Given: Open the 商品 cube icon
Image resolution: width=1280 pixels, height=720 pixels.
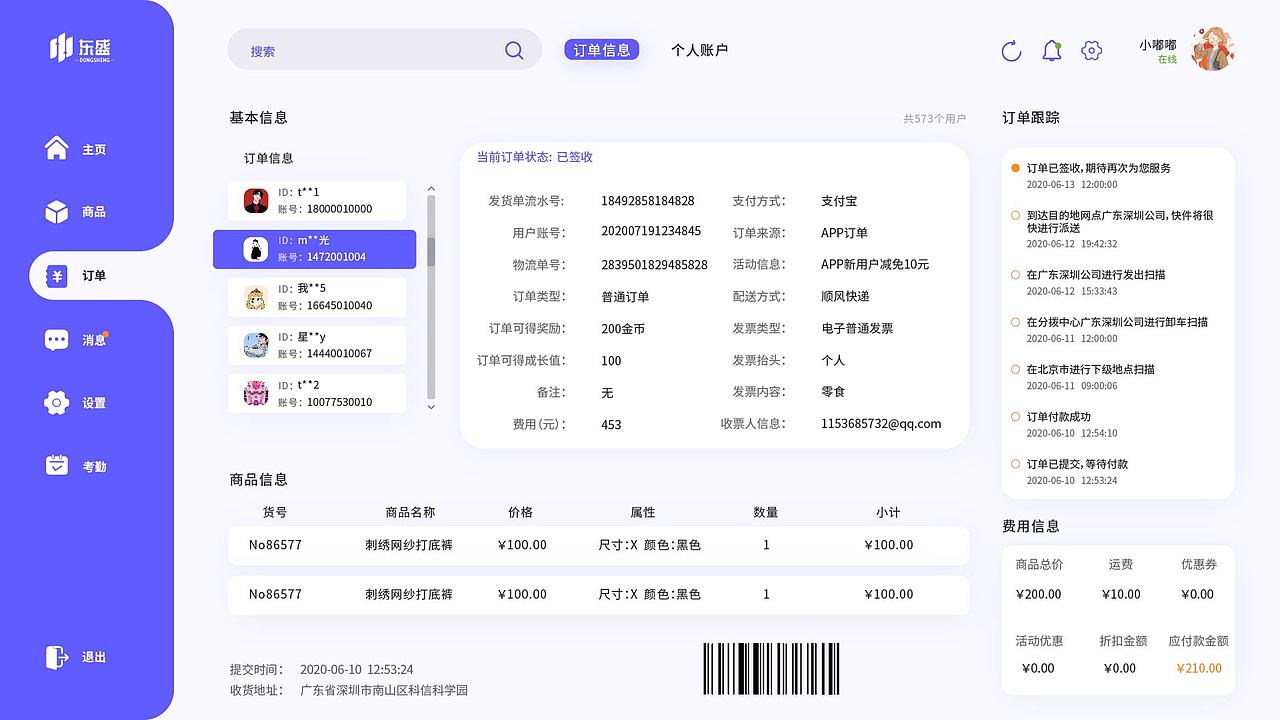Looking at the screenshot, I should 57,212.
